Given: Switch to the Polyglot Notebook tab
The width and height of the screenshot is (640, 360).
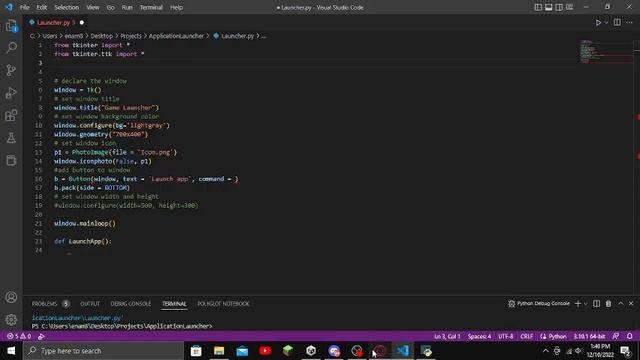Looking at the screenshot, I should point(223,304).
